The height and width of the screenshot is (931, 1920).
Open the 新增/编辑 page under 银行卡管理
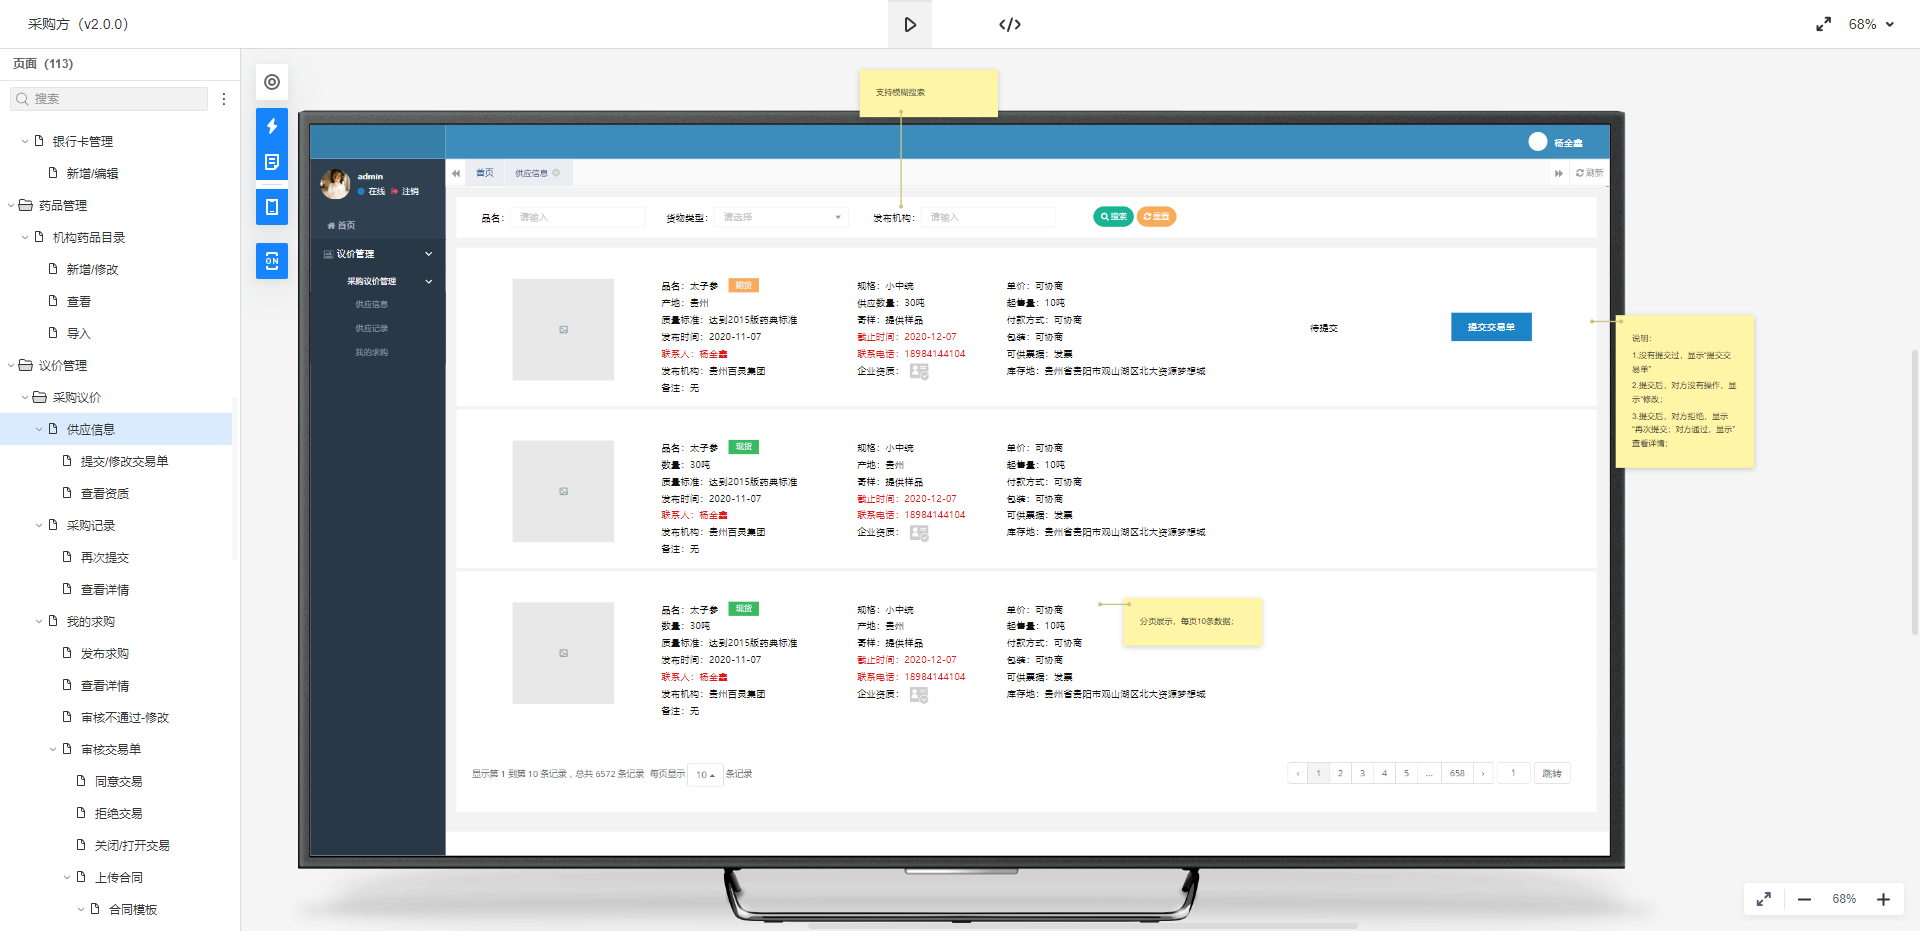coord(92,173)
